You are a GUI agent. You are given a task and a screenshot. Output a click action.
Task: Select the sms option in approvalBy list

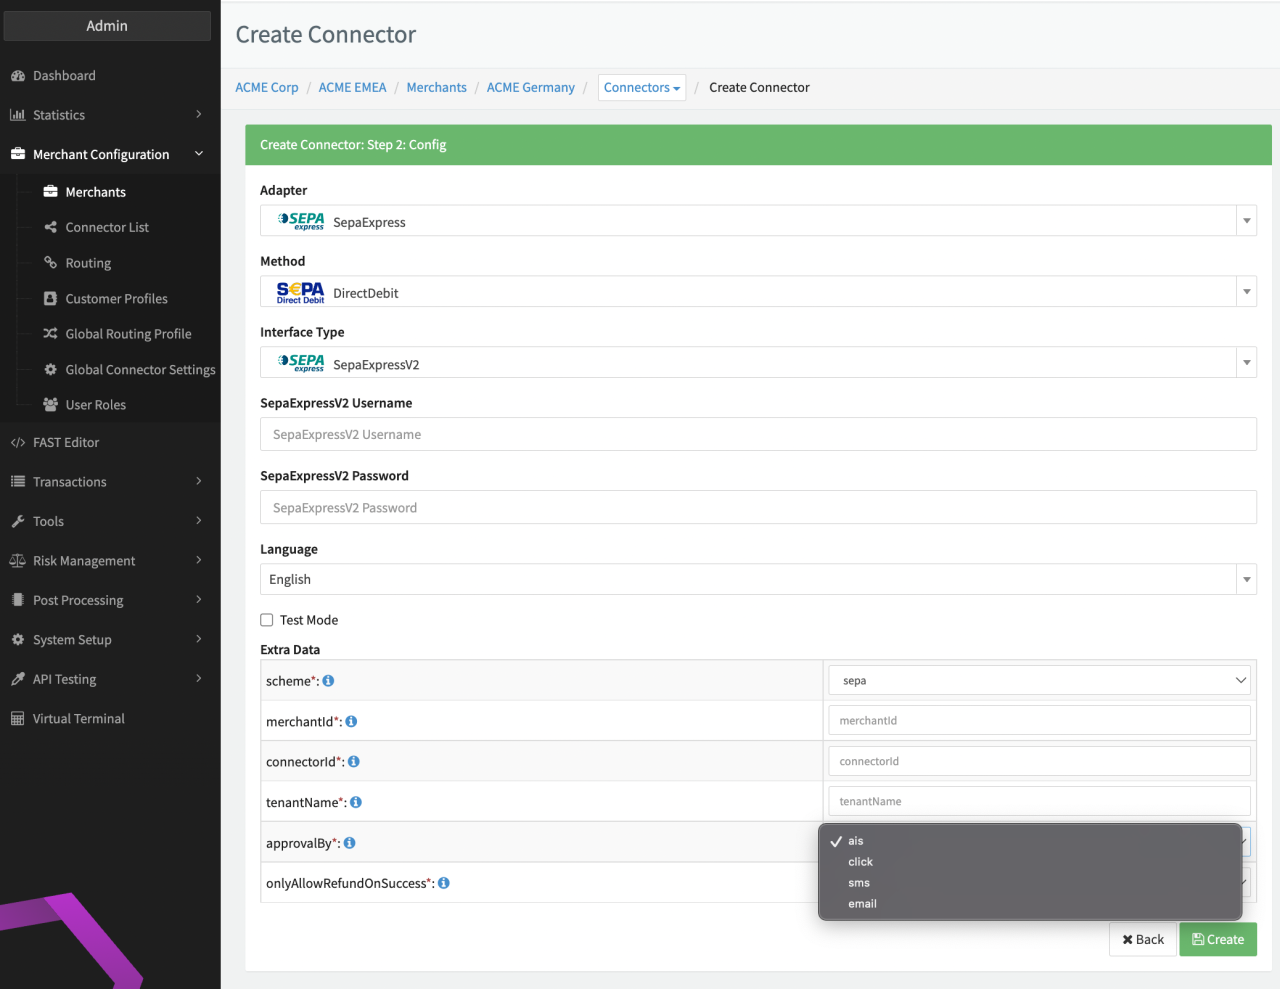859,883
